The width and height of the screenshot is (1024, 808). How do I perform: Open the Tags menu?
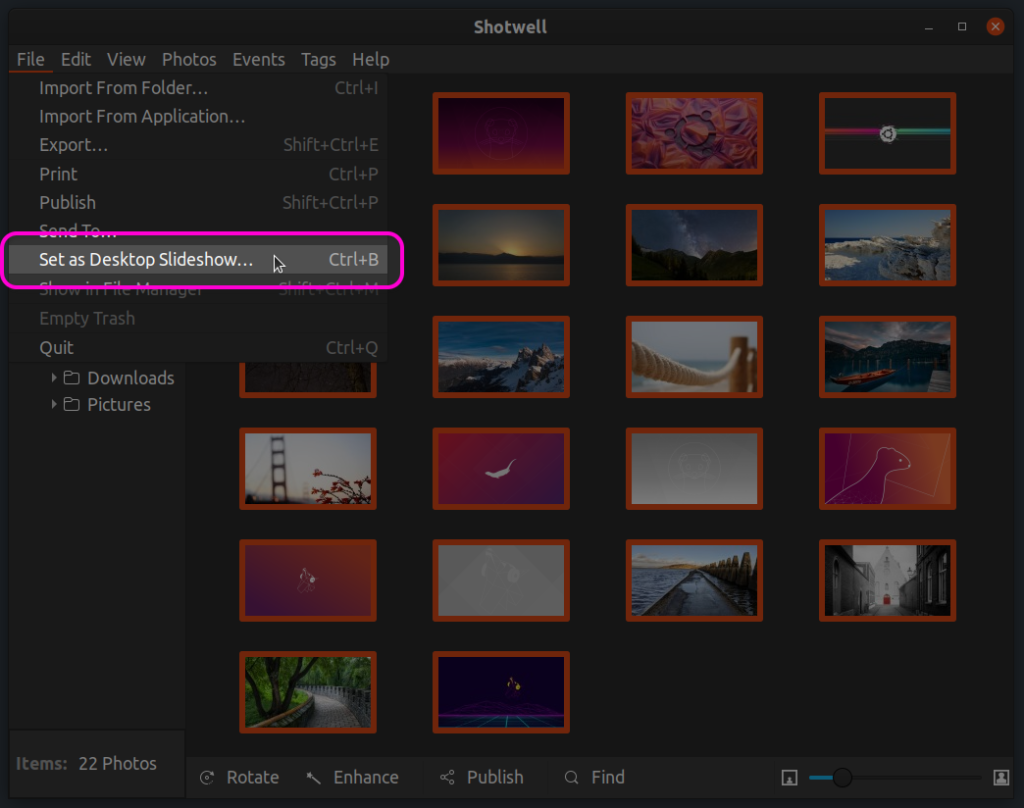tap(318, 59)
